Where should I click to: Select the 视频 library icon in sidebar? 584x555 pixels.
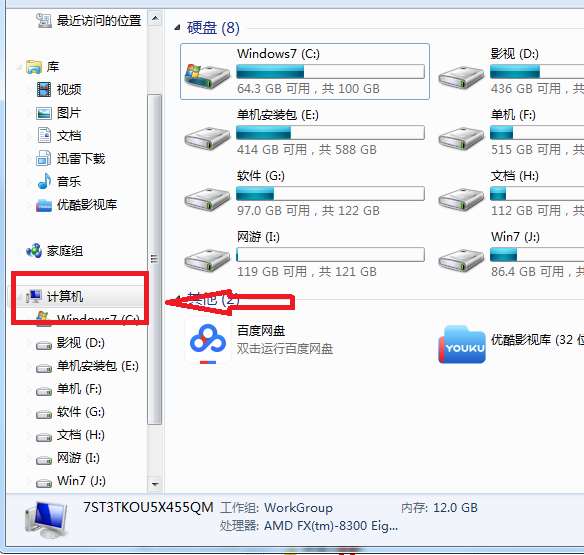44,89
